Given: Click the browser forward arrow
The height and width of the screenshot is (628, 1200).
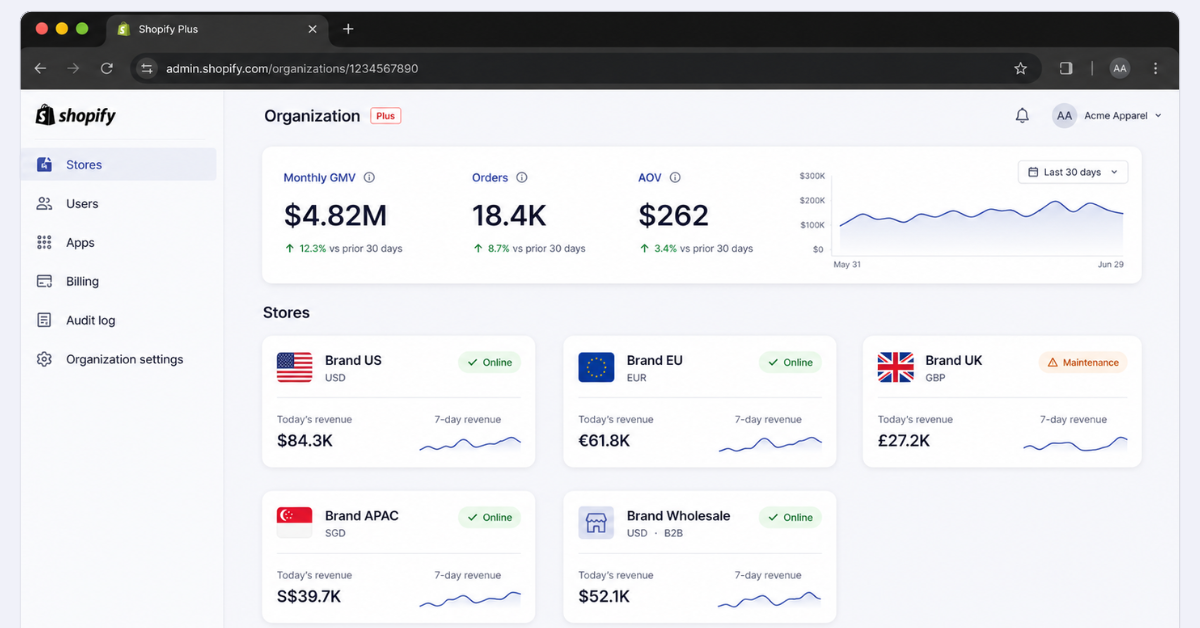Looking at the screenshot, I should pyautogui.click(x=73, y=68).
